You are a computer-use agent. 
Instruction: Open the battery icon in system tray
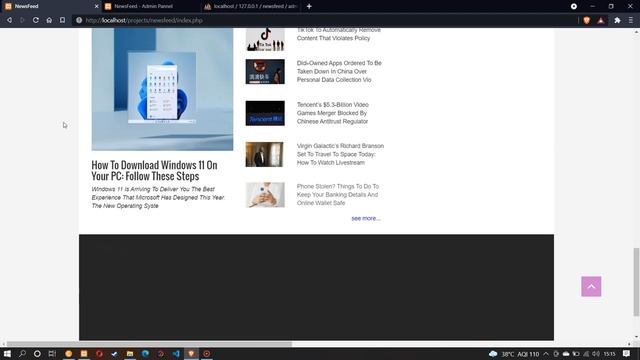click(576, 354)
